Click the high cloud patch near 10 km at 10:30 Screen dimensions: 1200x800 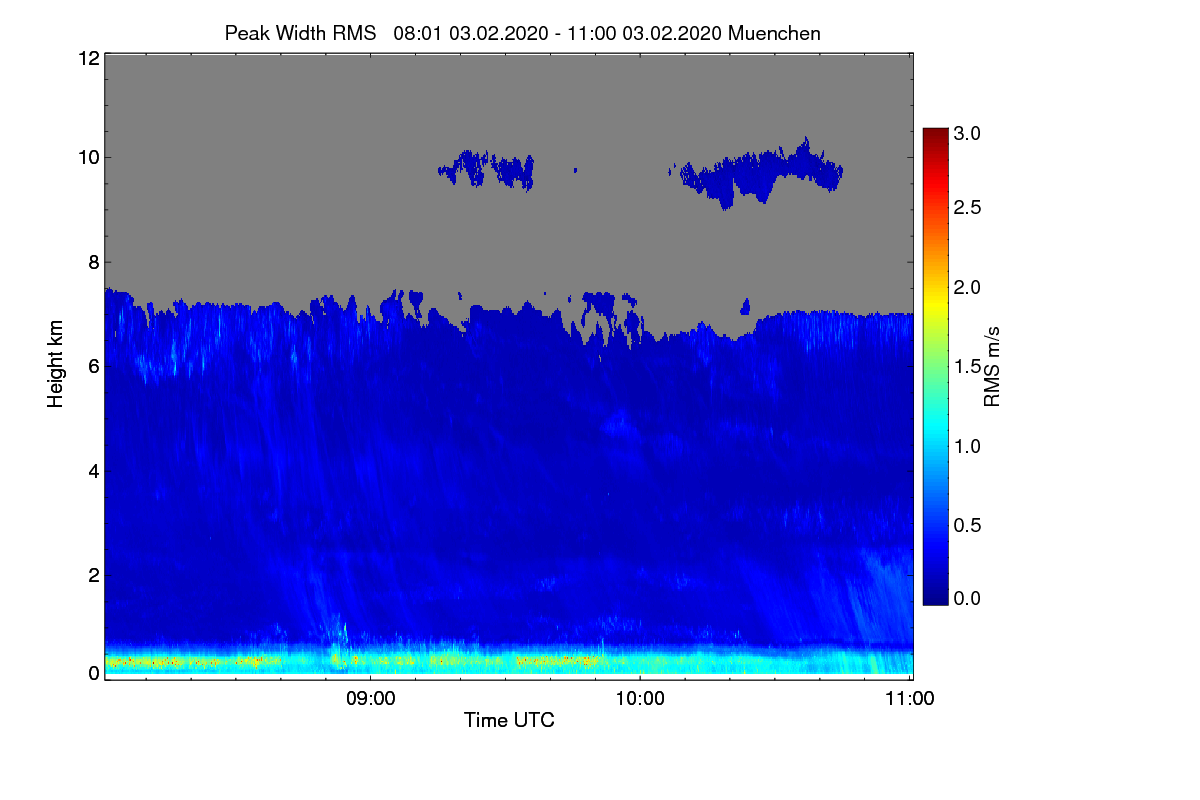click(x=762, y=173)
